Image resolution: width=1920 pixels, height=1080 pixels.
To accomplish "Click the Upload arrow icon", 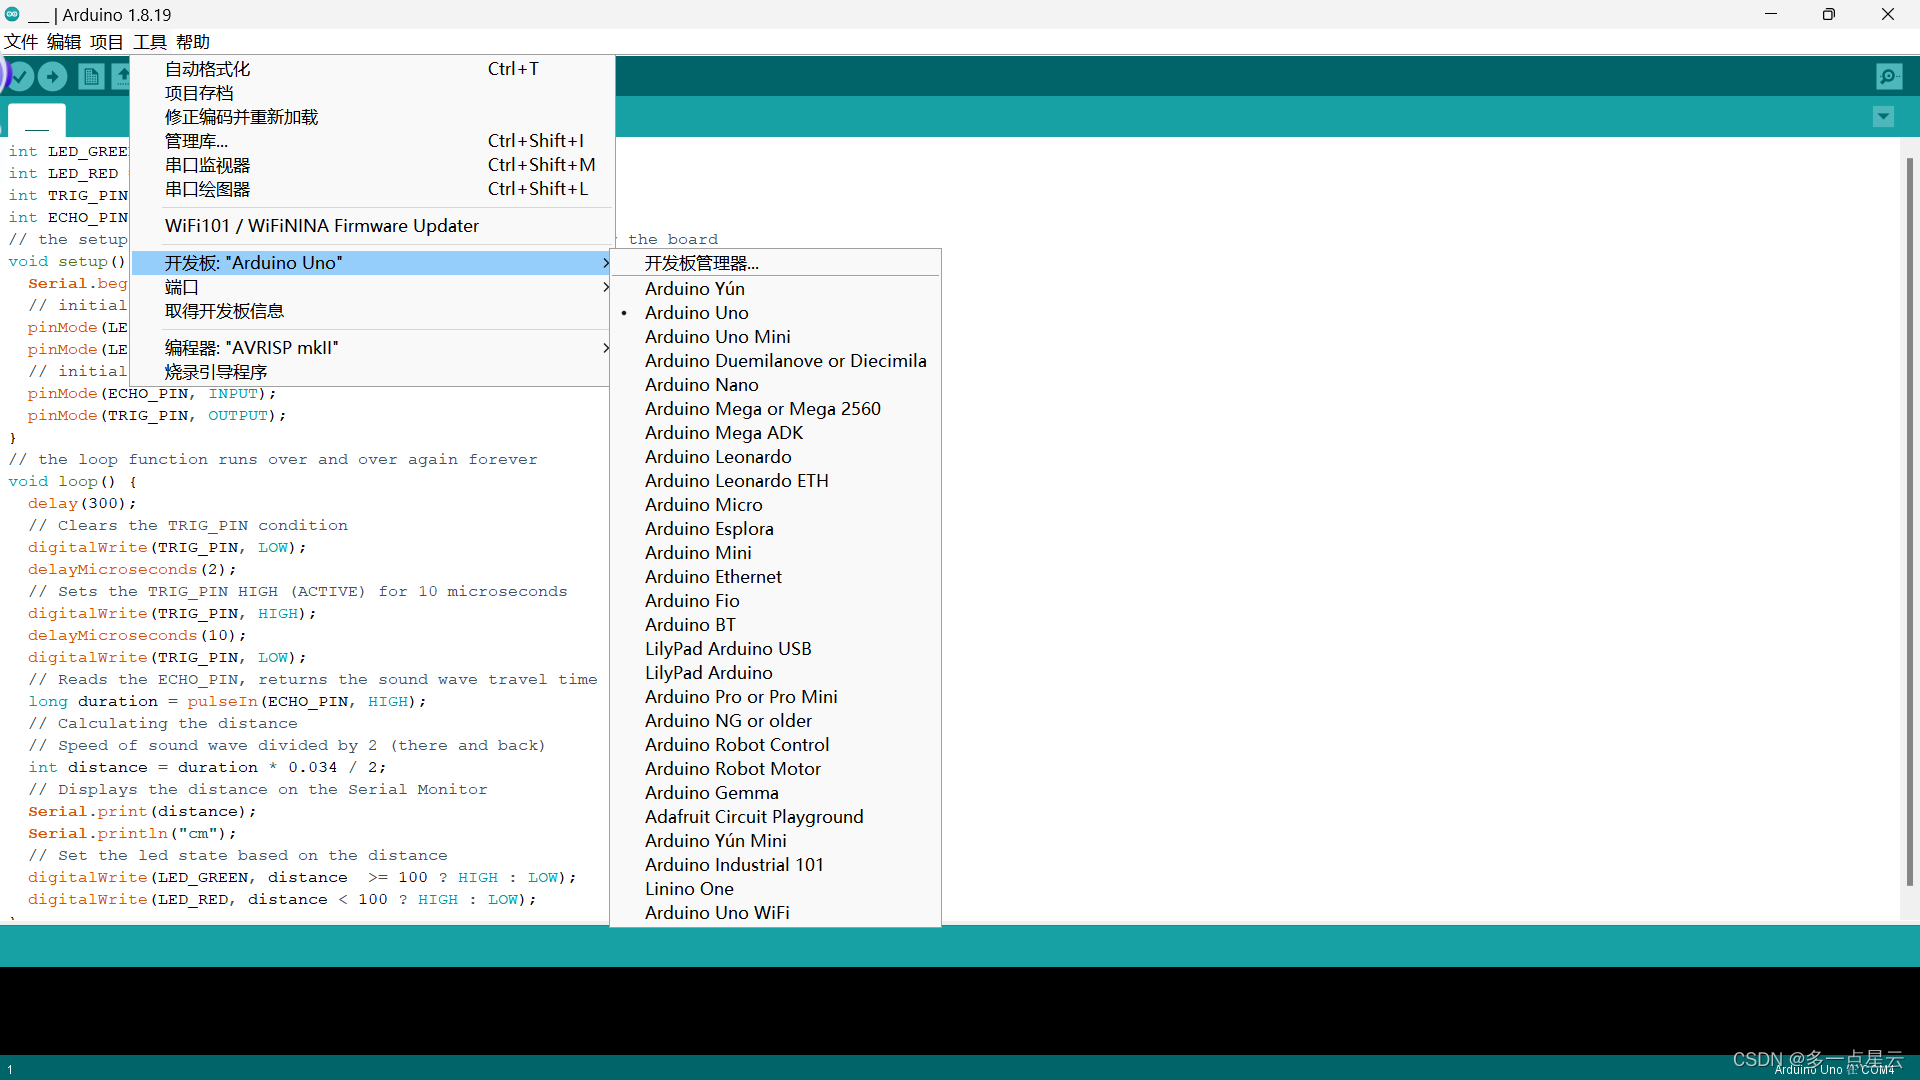I will pyautogui.click(x=53, y=76).
